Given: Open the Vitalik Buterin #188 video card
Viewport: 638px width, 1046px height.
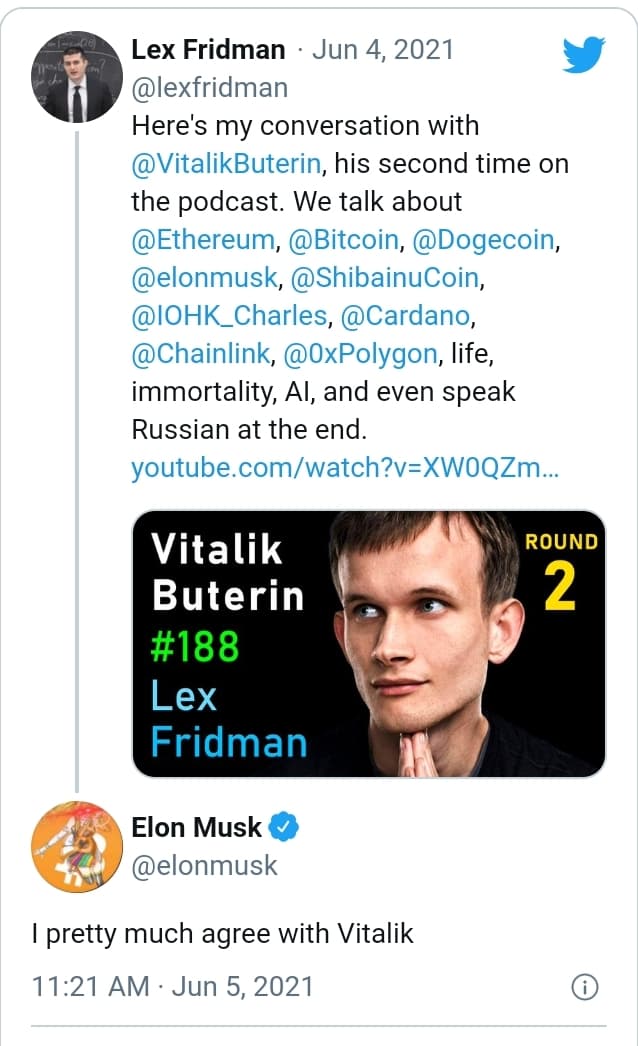Looking at the screenshot, I should tap(369, 644).
